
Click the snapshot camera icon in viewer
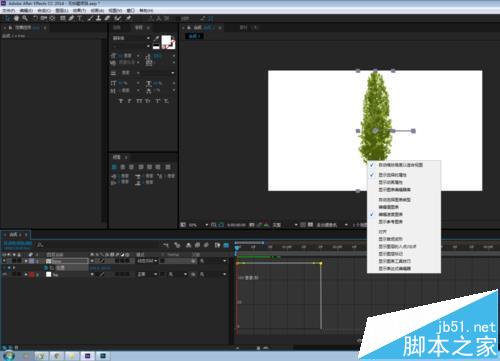tap(252, 225)
